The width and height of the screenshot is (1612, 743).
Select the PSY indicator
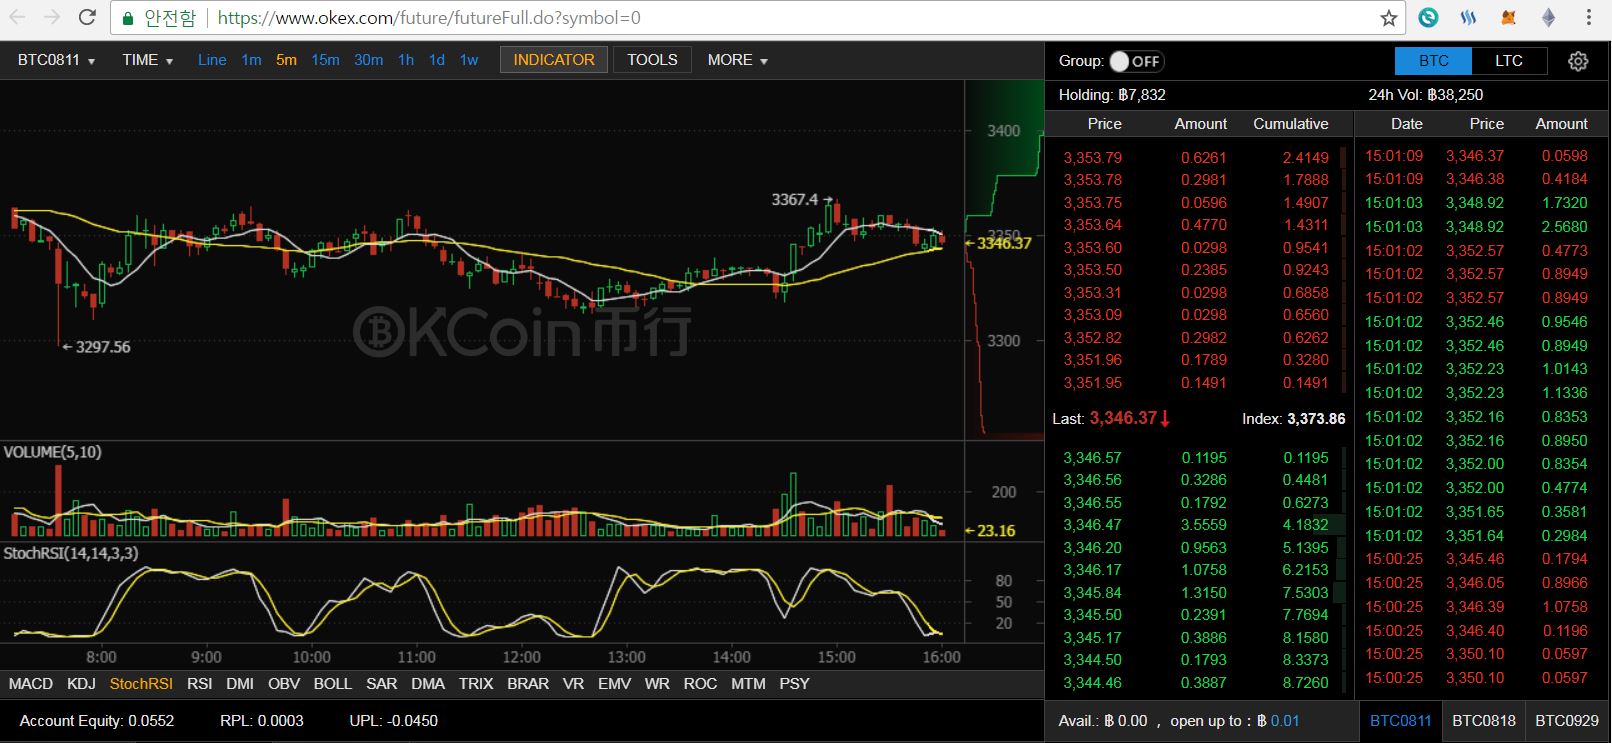(794, 684)
